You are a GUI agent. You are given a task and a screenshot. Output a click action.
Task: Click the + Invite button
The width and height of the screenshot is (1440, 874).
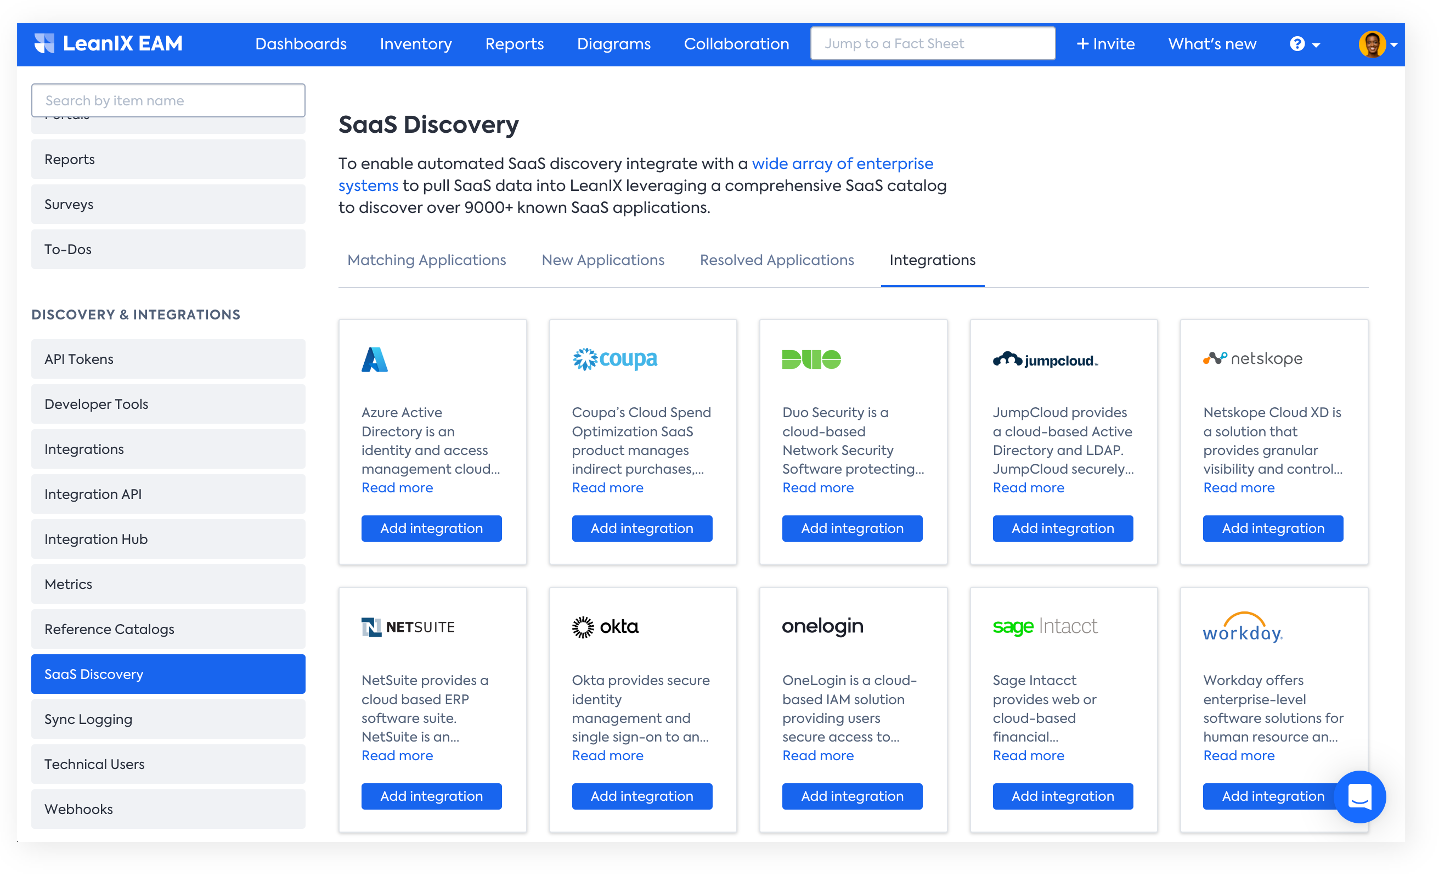click(x=1106, y=44)
